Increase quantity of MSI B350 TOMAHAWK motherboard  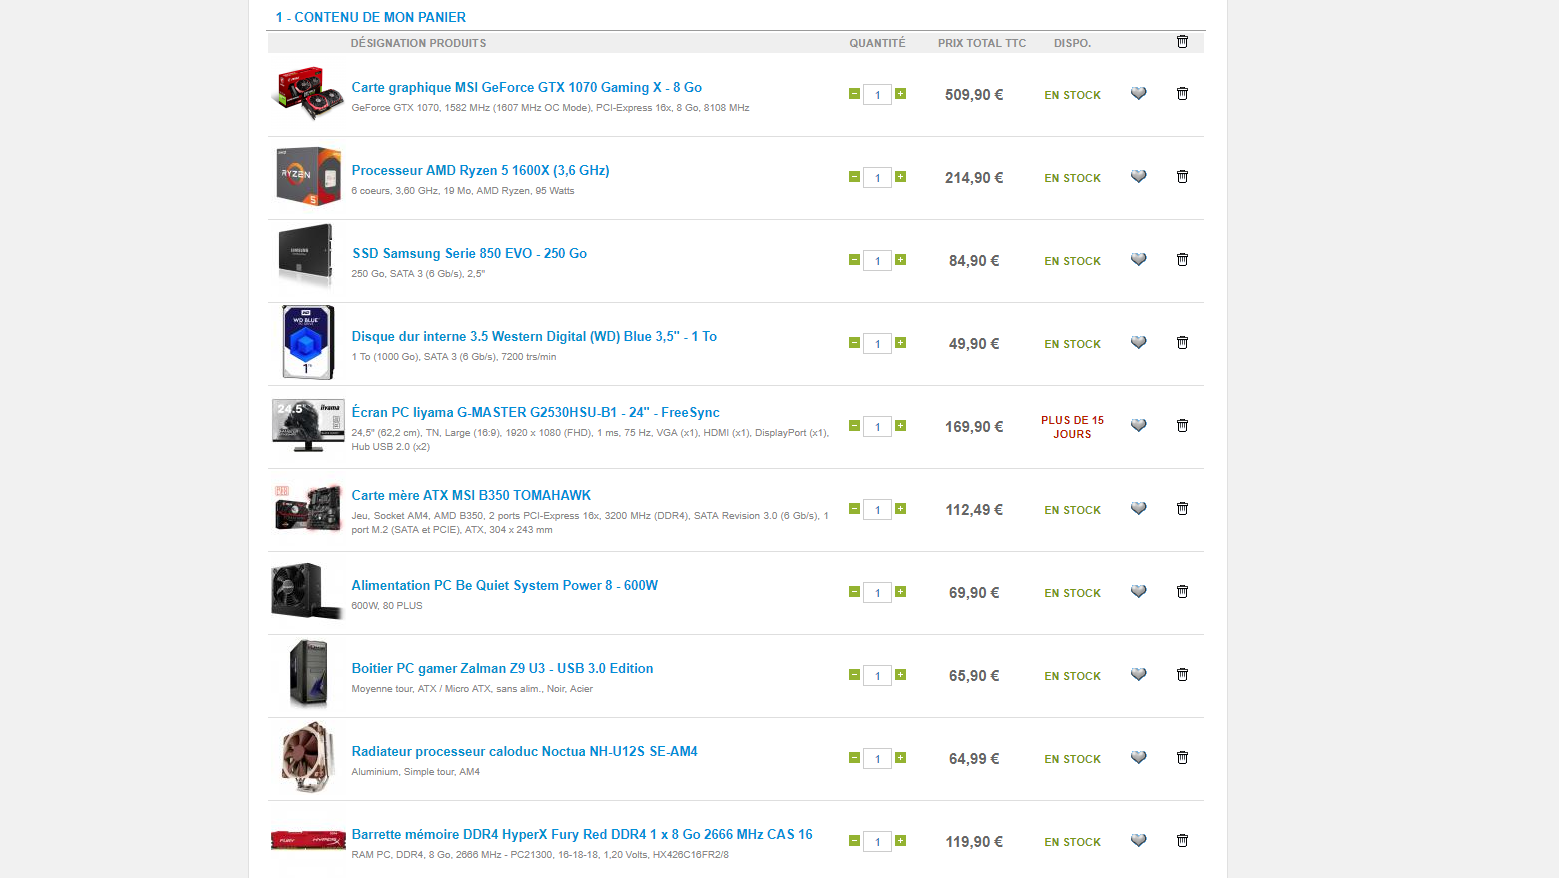pos(900,509)
